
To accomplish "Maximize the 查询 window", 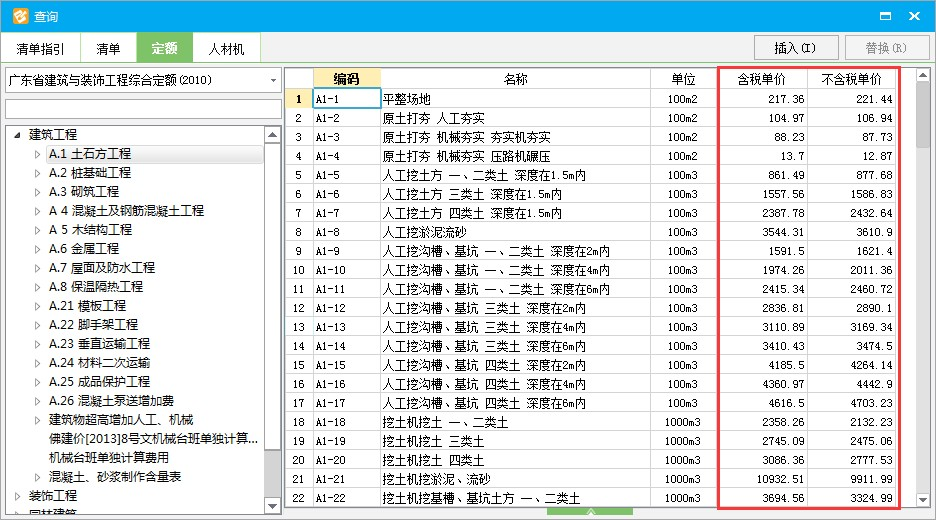I will click(x=882, y=16).
